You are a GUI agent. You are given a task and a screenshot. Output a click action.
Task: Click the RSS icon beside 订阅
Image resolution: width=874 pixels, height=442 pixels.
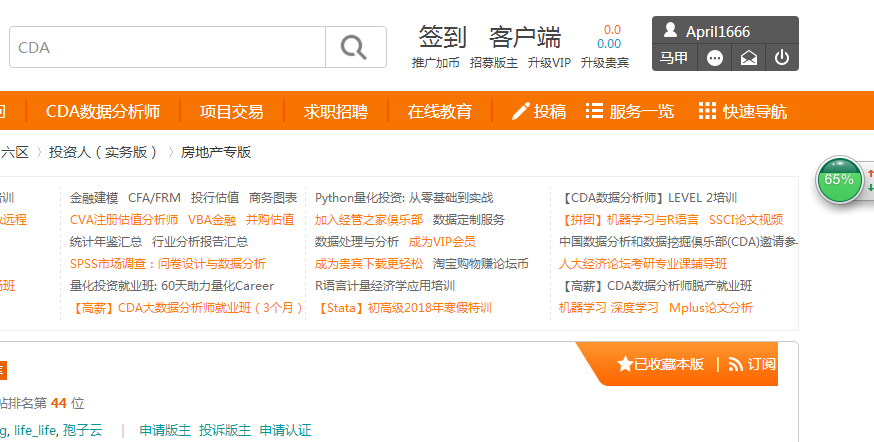(735, 365)
